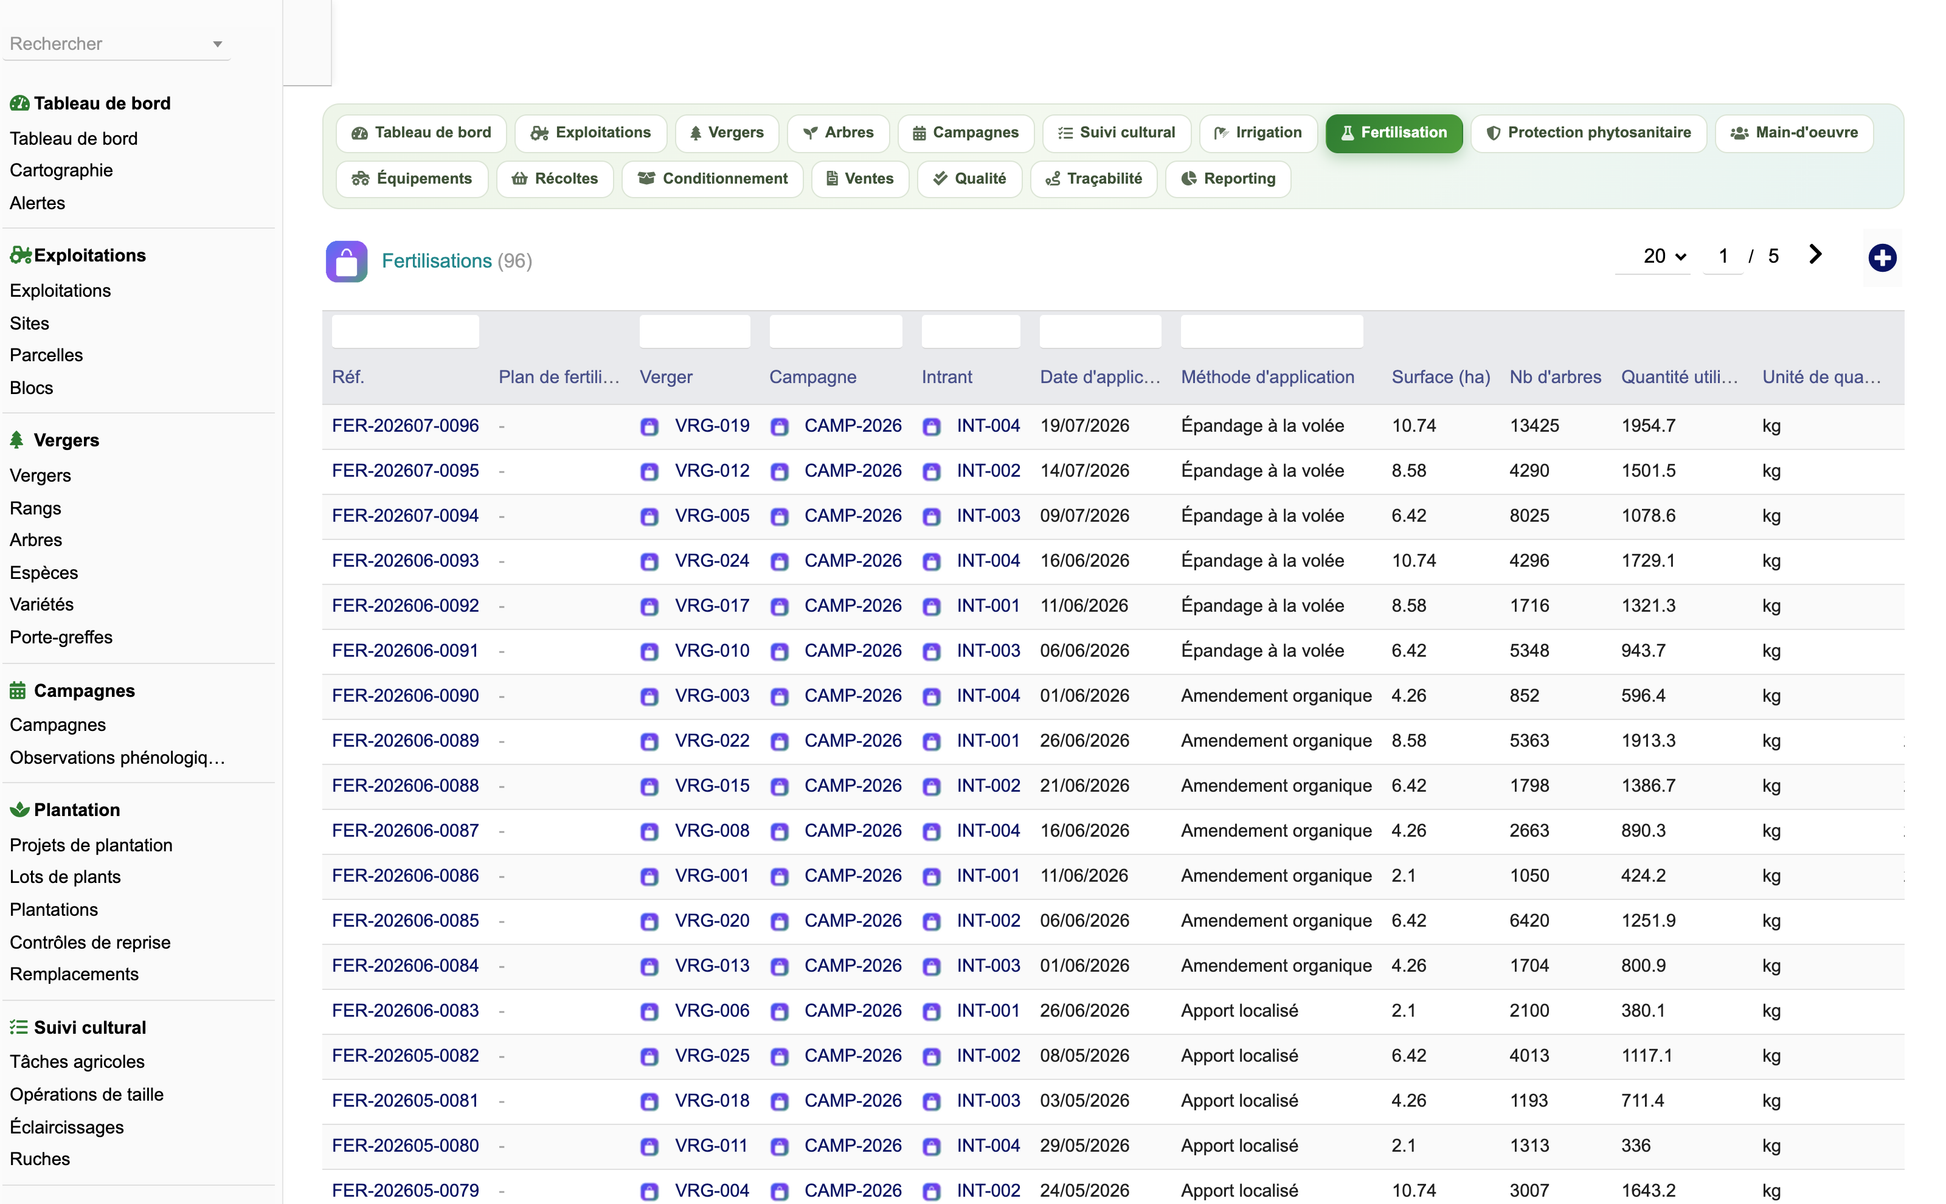
Task: Click the current page number field
Action: click(1723, 256)
